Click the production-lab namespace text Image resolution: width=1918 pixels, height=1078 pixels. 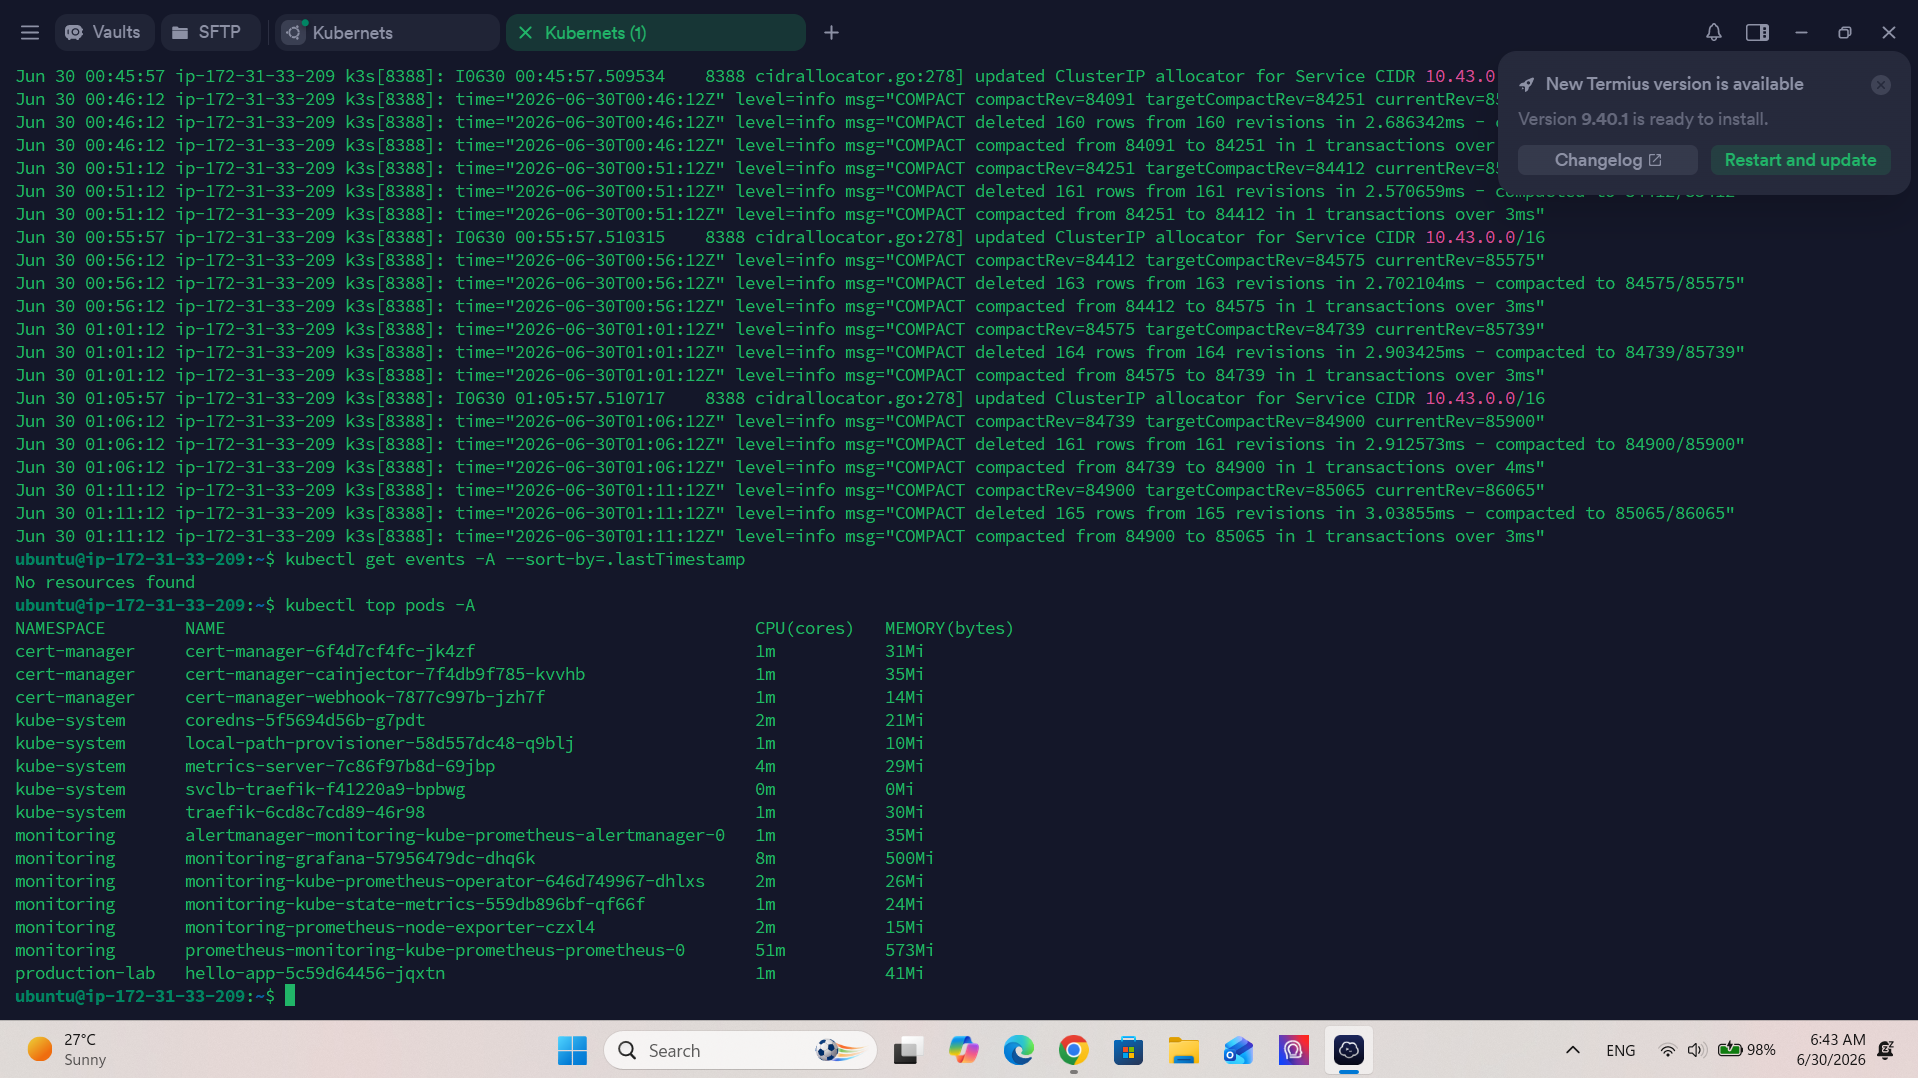[x=85, y=973]
